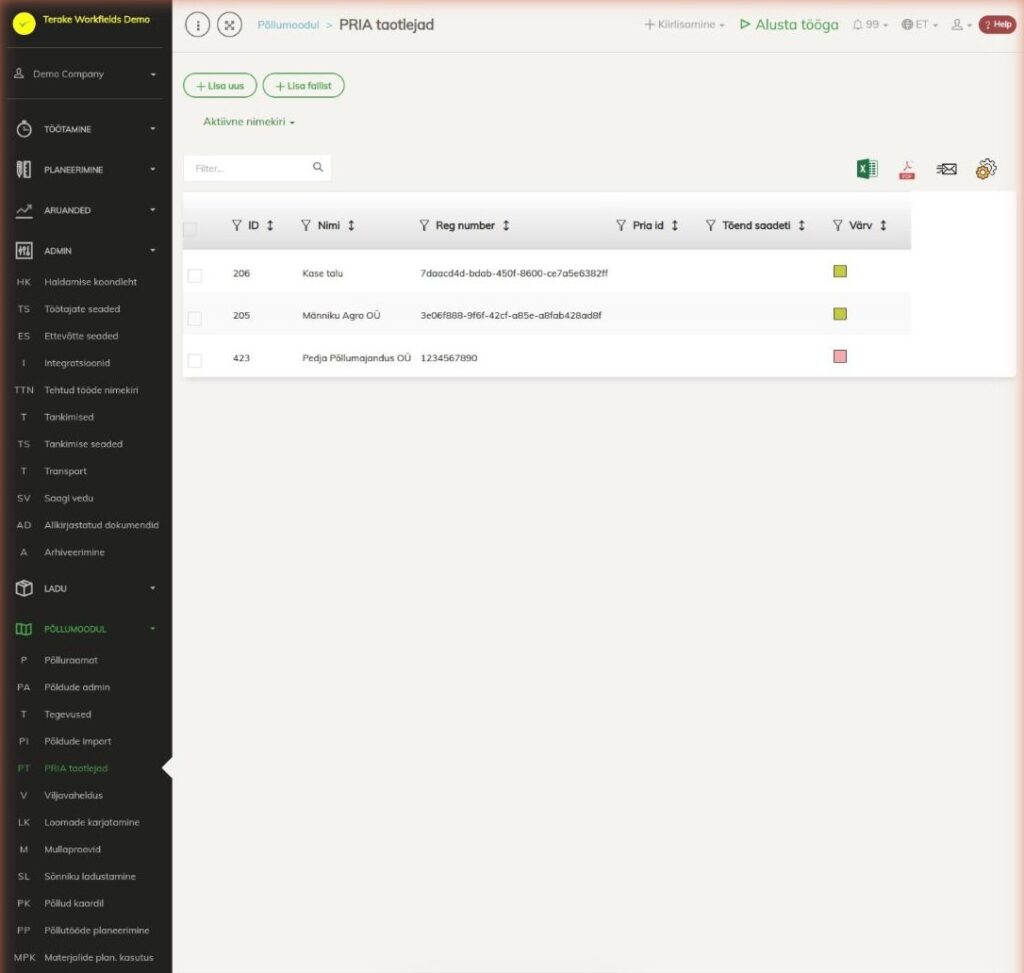Open Põlluraamat in the sidebar
Screen dimensions: 1024x973
pos(71,660)
